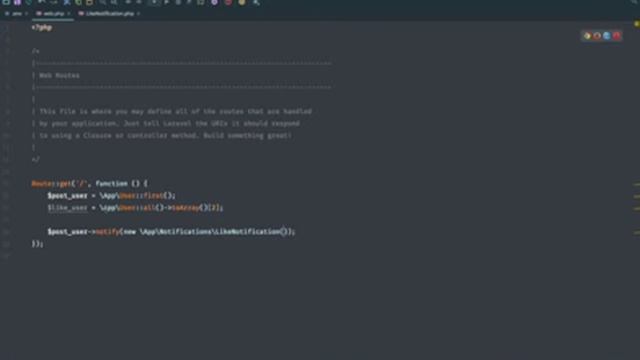This screenshot has width=640, height=360.
Task: Click the green Copy toolbar icon
Action: point(78,2)
